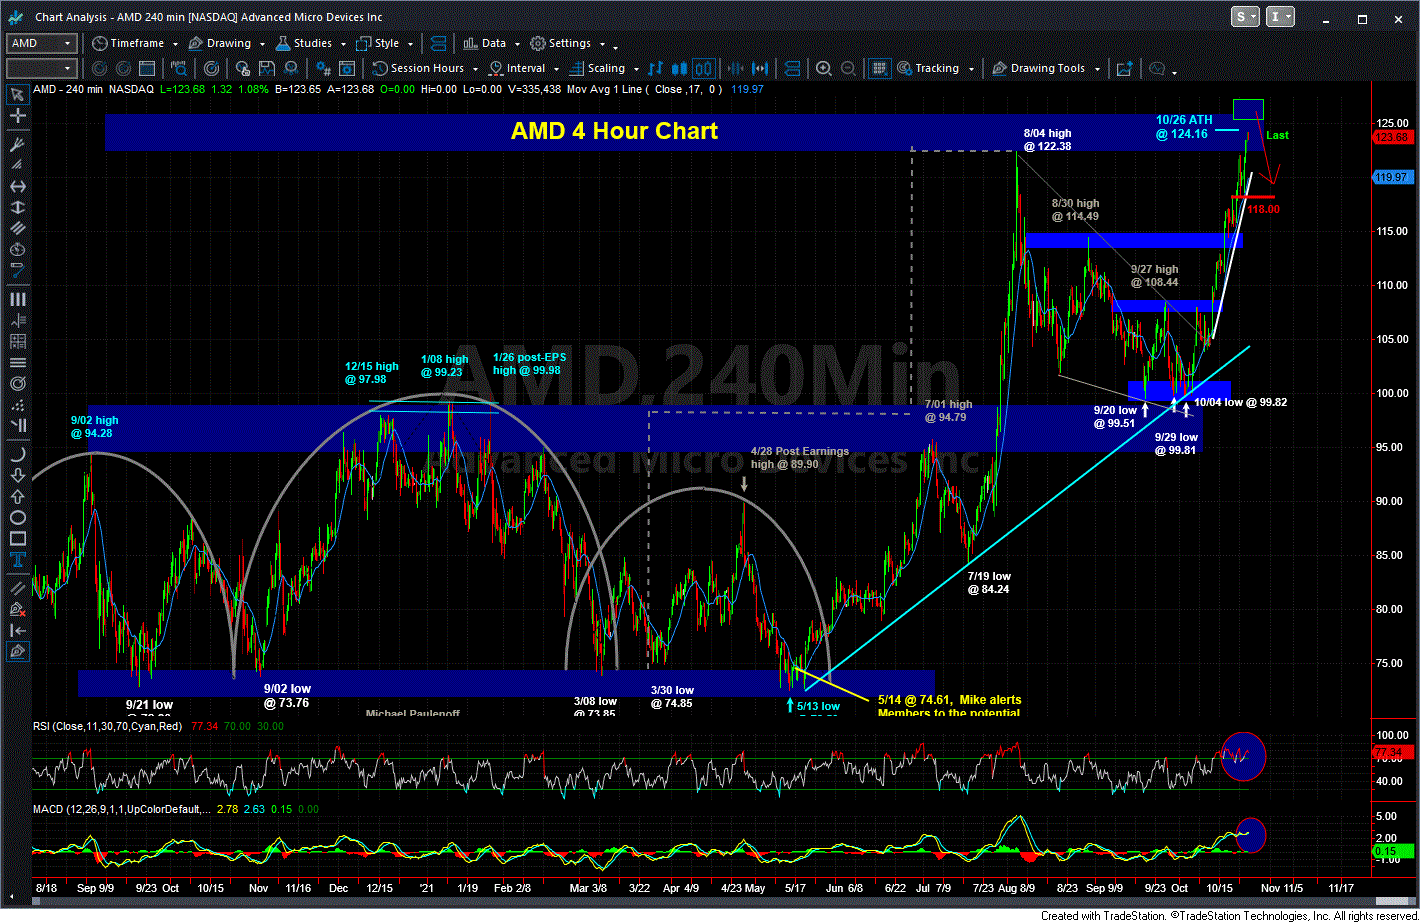Click the Tracking button
Image resolution: width=1420 pixels, height=922 pixels.
point(927,68)
